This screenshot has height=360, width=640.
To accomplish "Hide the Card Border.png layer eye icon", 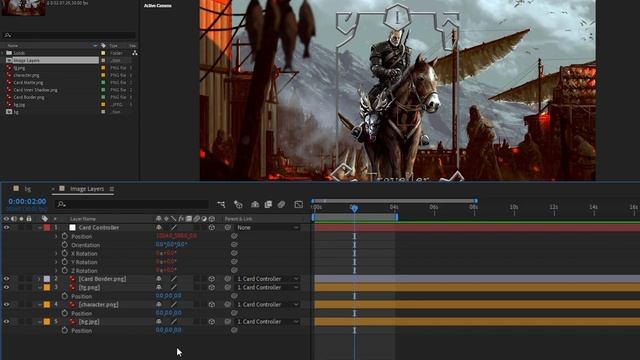I will click(x=6, y=279).
